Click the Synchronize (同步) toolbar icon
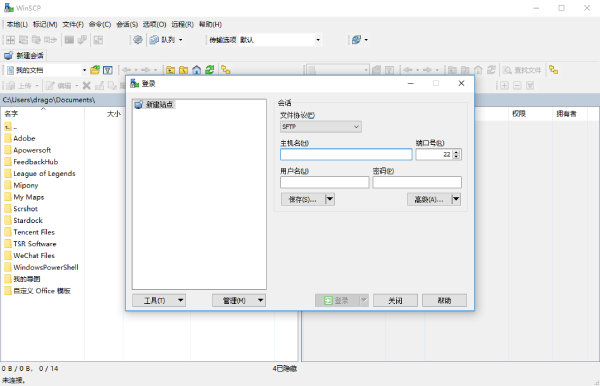 50,40
